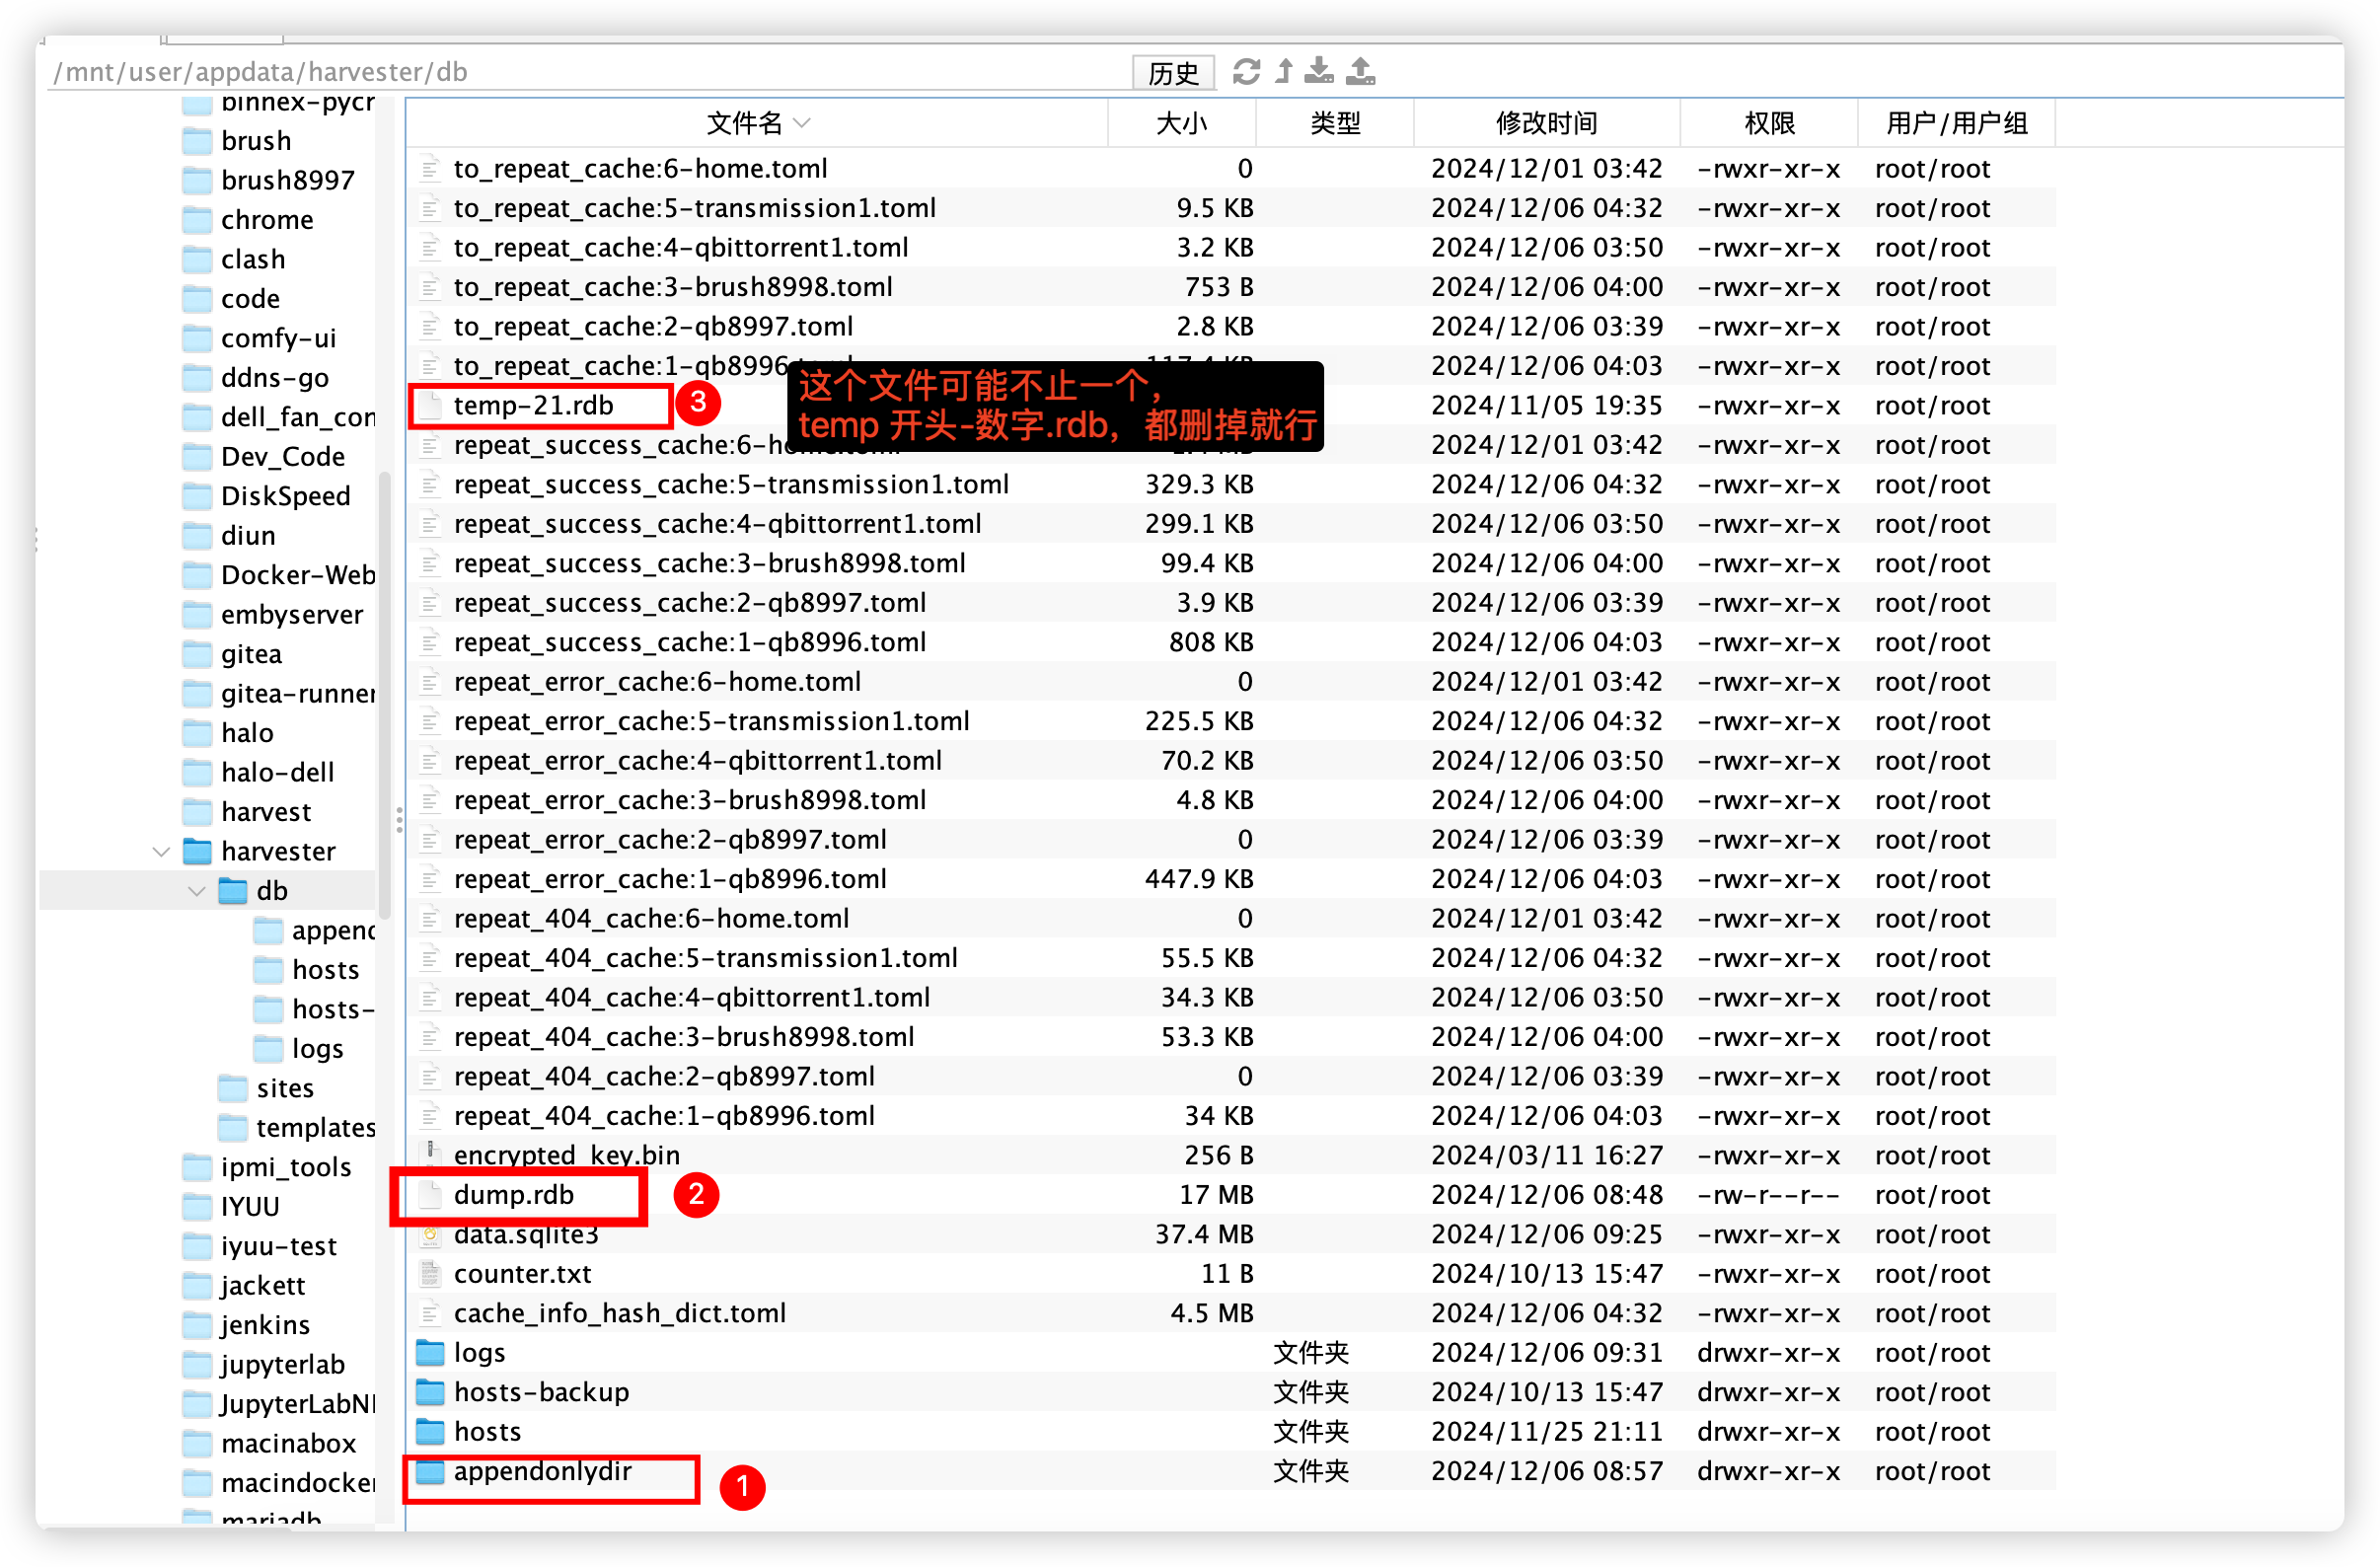
Task: Select clash folder icon in sidebar
Action: 198,259
